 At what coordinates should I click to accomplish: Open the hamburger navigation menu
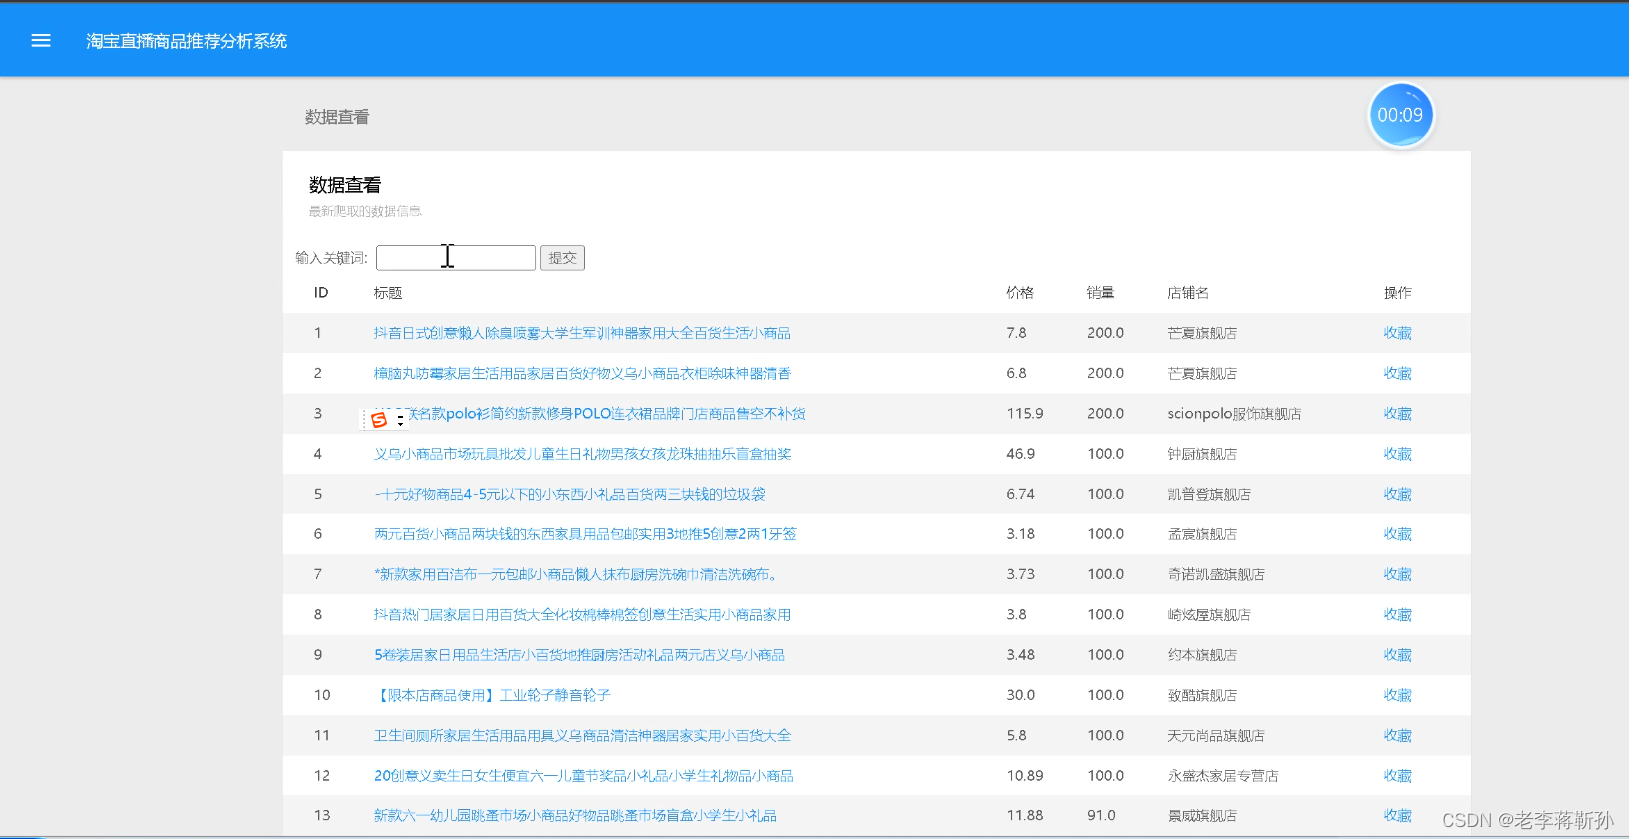pyautogui.click(x=41, y=41)
